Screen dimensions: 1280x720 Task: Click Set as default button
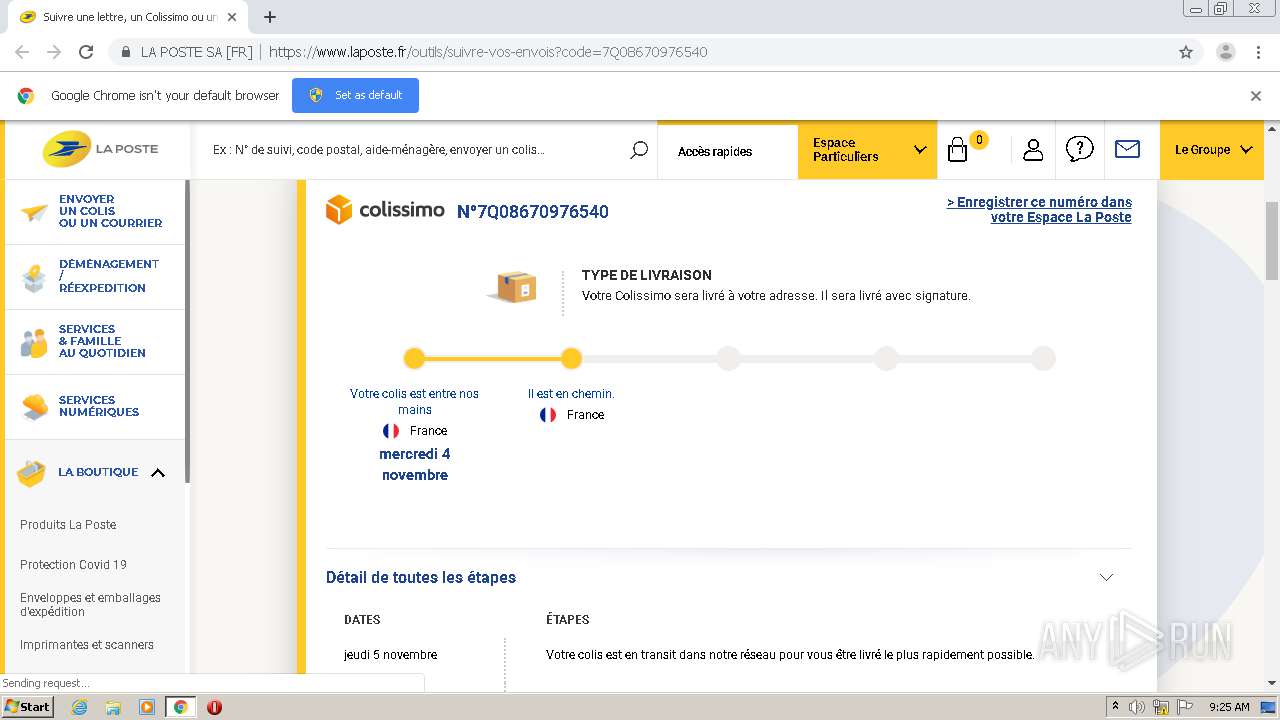tap(355, 95)
